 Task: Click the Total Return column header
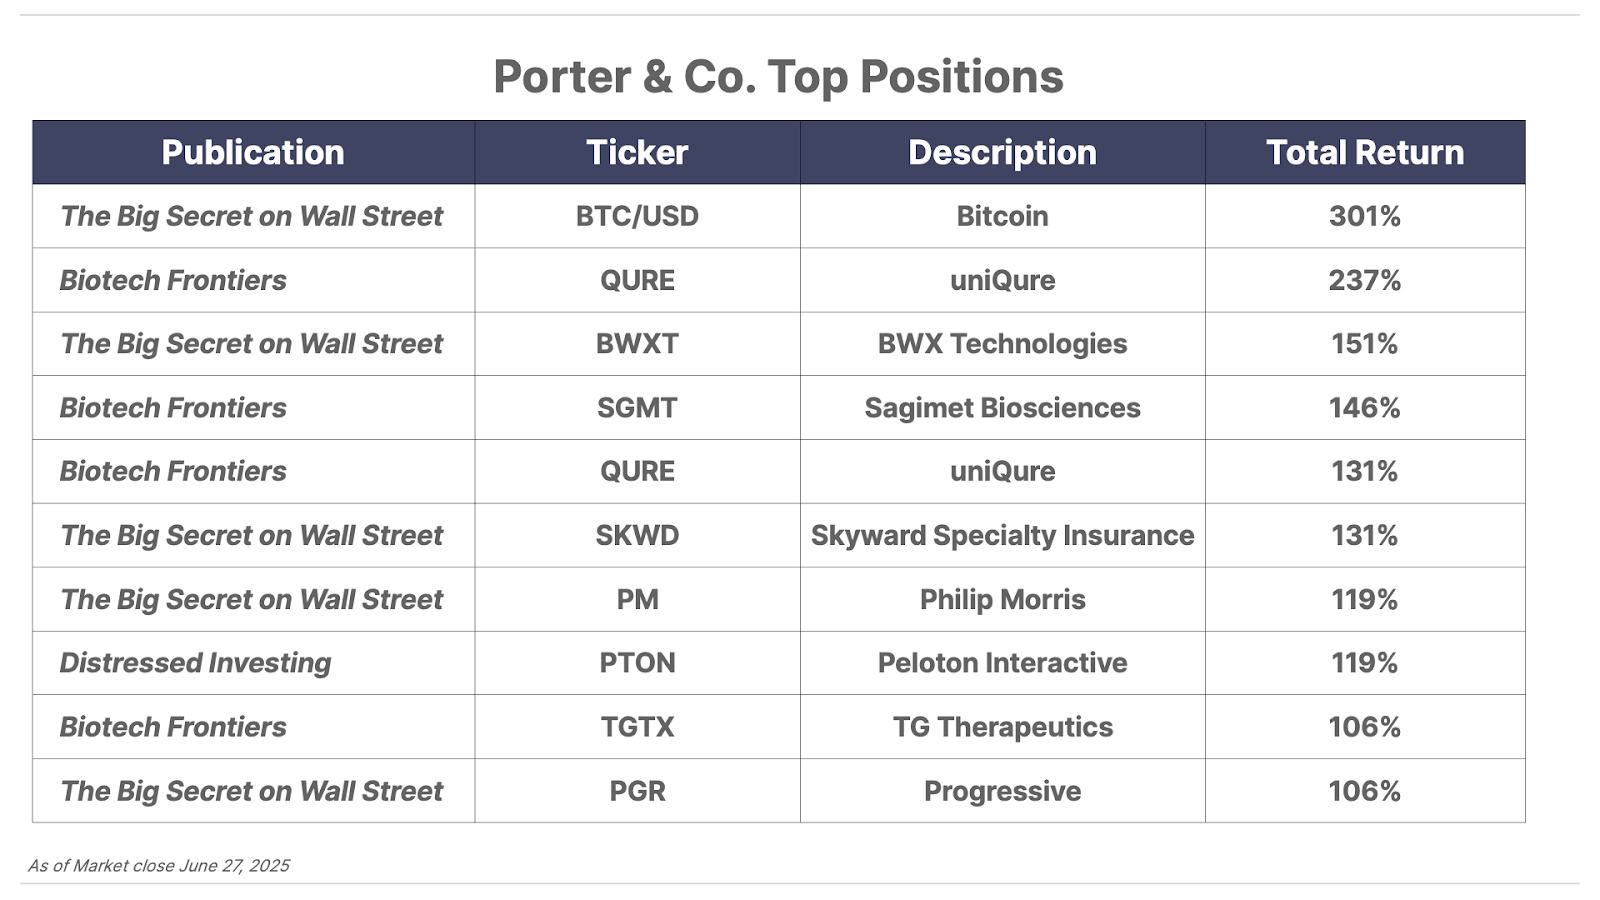[x=1365, y=152]
